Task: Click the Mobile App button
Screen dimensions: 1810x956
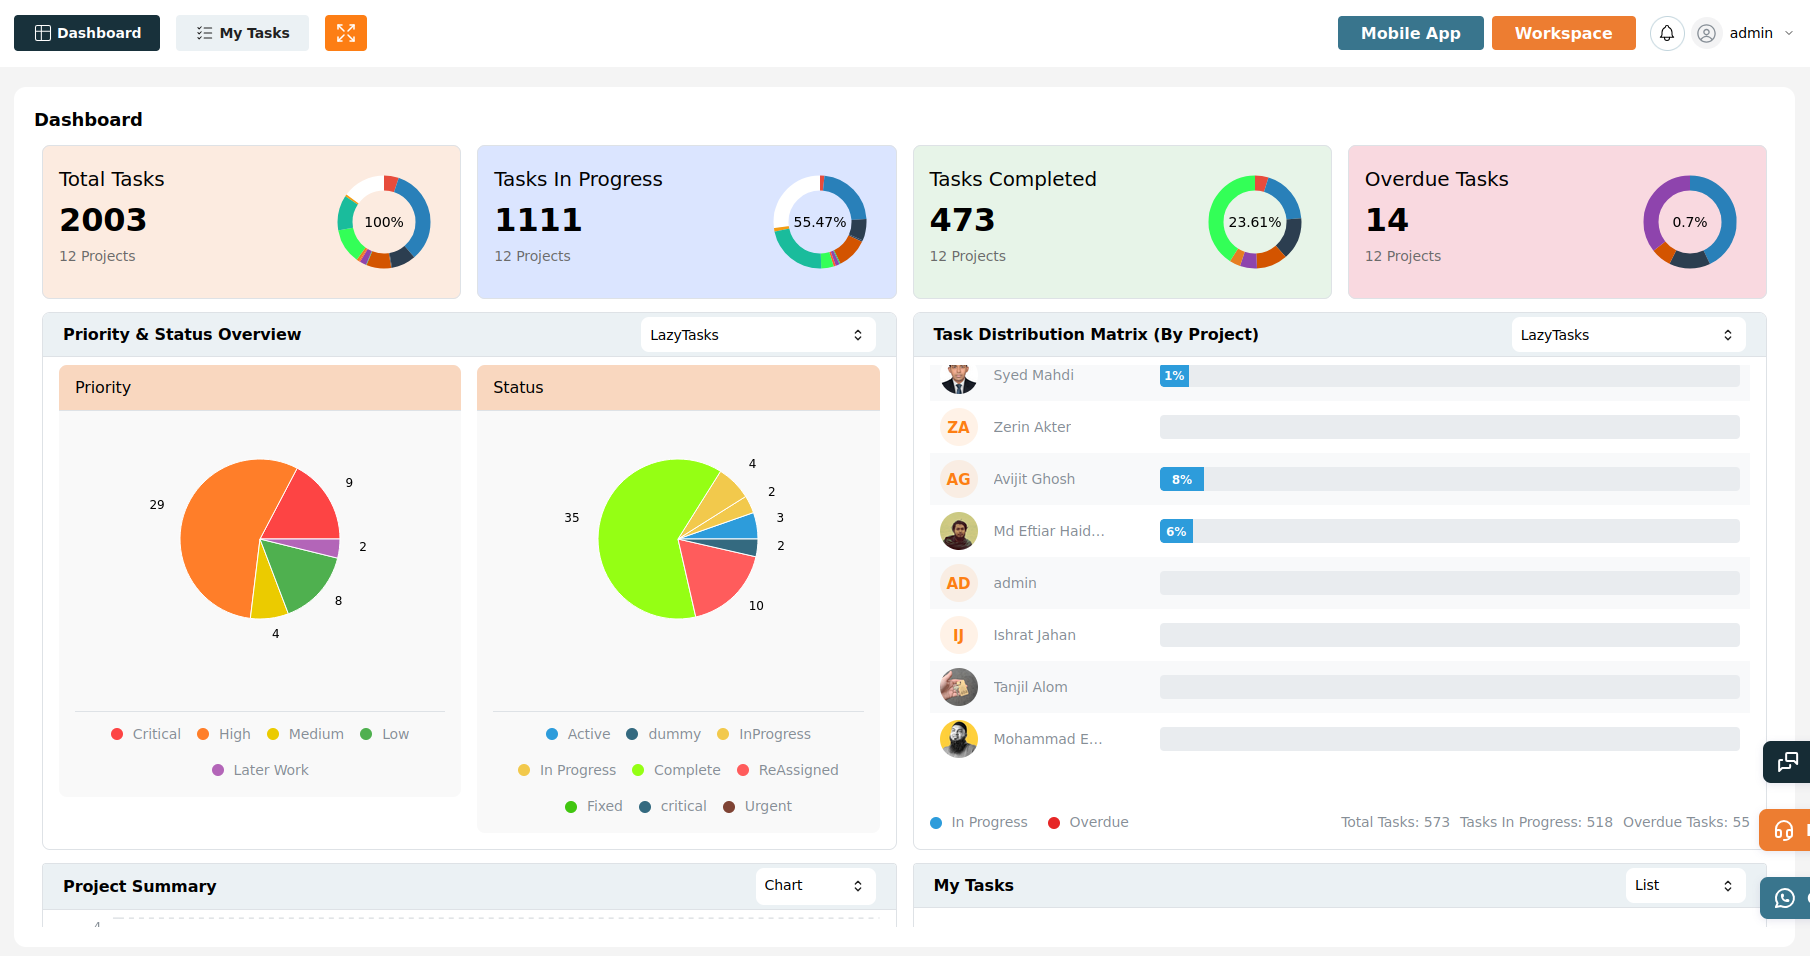Action: [1410, 33]
